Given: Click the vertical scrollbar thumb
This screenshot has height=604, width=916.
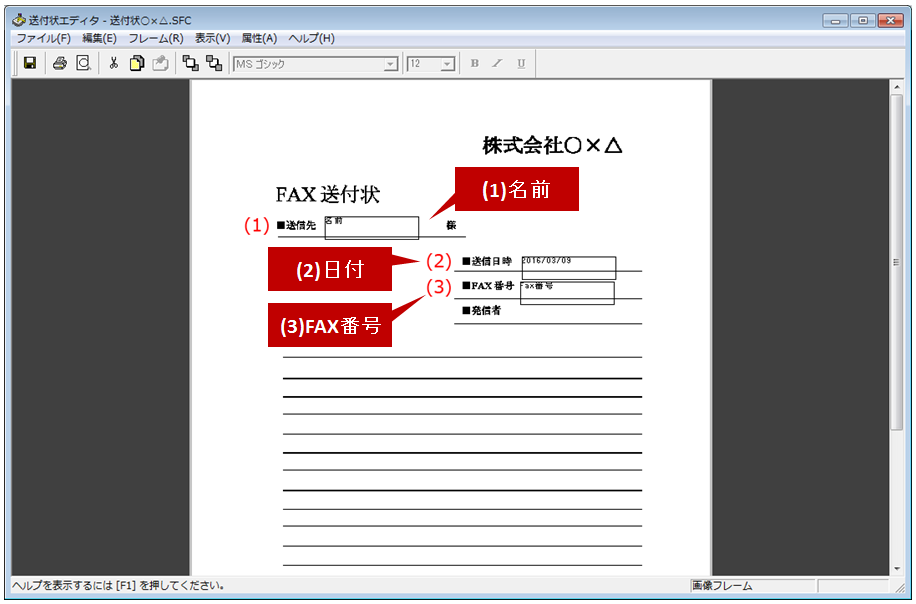Looking at the screenshot, I should point(897,262).
